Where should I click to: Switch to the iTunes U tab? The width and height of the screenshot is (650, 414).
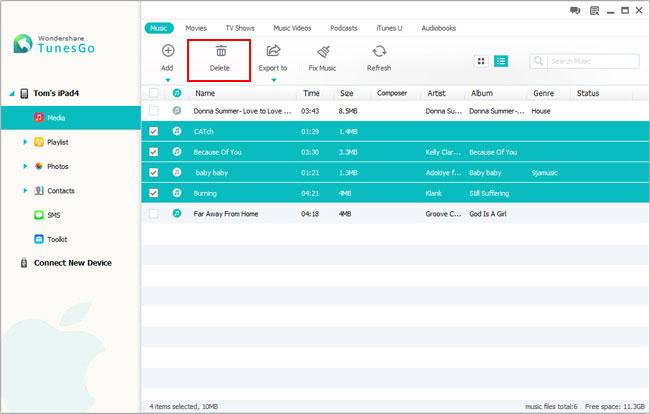click(389, 28)
